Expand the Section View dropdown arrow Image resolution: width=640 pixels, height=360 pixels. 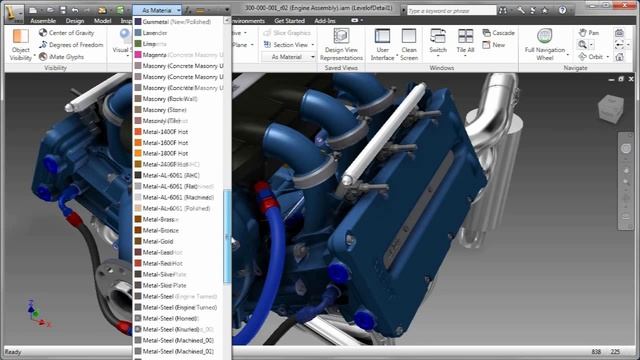[313, 44]
